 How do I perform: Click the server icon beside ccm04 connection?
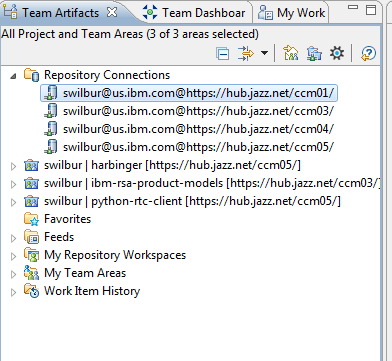(51, 129)
